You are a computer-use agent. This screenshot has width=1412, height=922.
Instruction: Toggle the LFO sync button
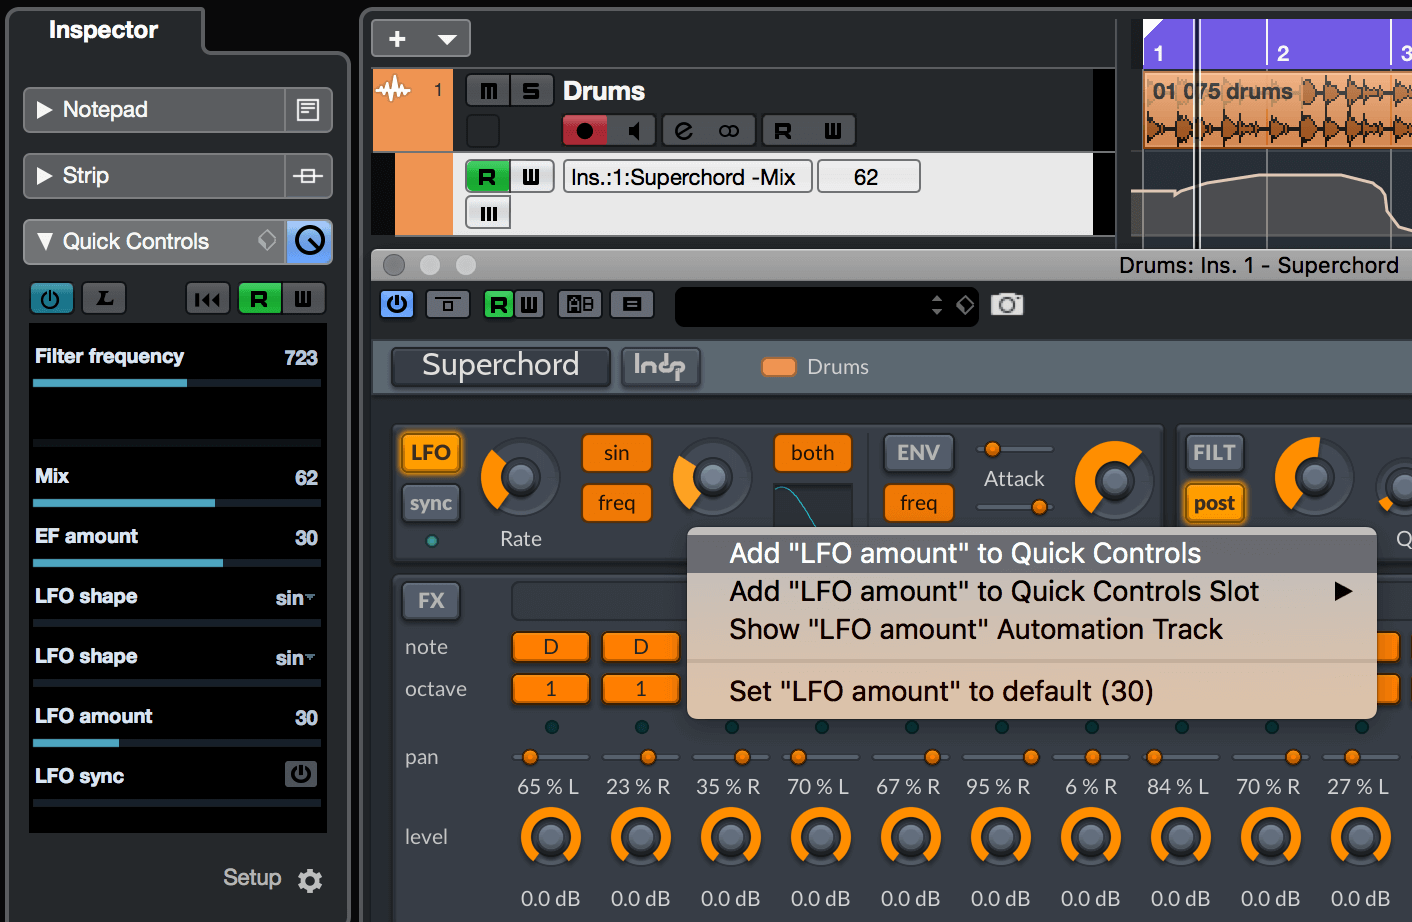pos(431,503)
